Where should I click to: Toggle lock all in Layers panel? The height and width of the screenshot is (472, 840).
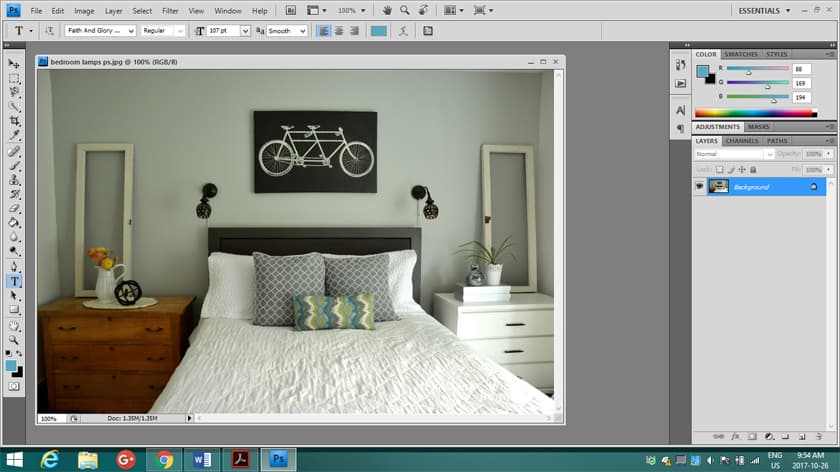pos(753,170)
